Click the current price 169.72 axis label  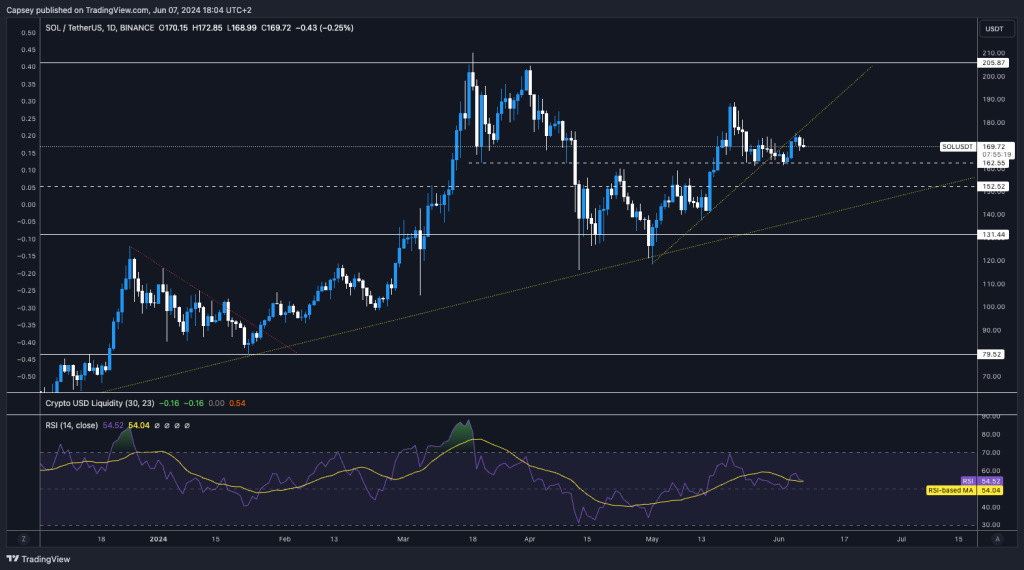pos(994,147)
